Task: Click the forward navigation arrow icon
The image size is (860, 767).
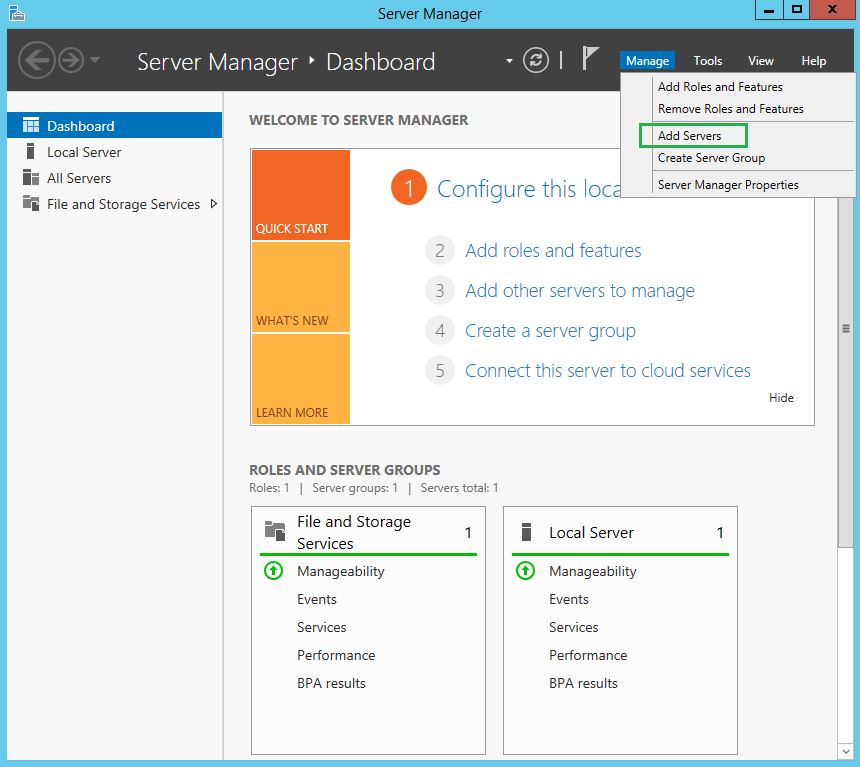Action: 69,61
